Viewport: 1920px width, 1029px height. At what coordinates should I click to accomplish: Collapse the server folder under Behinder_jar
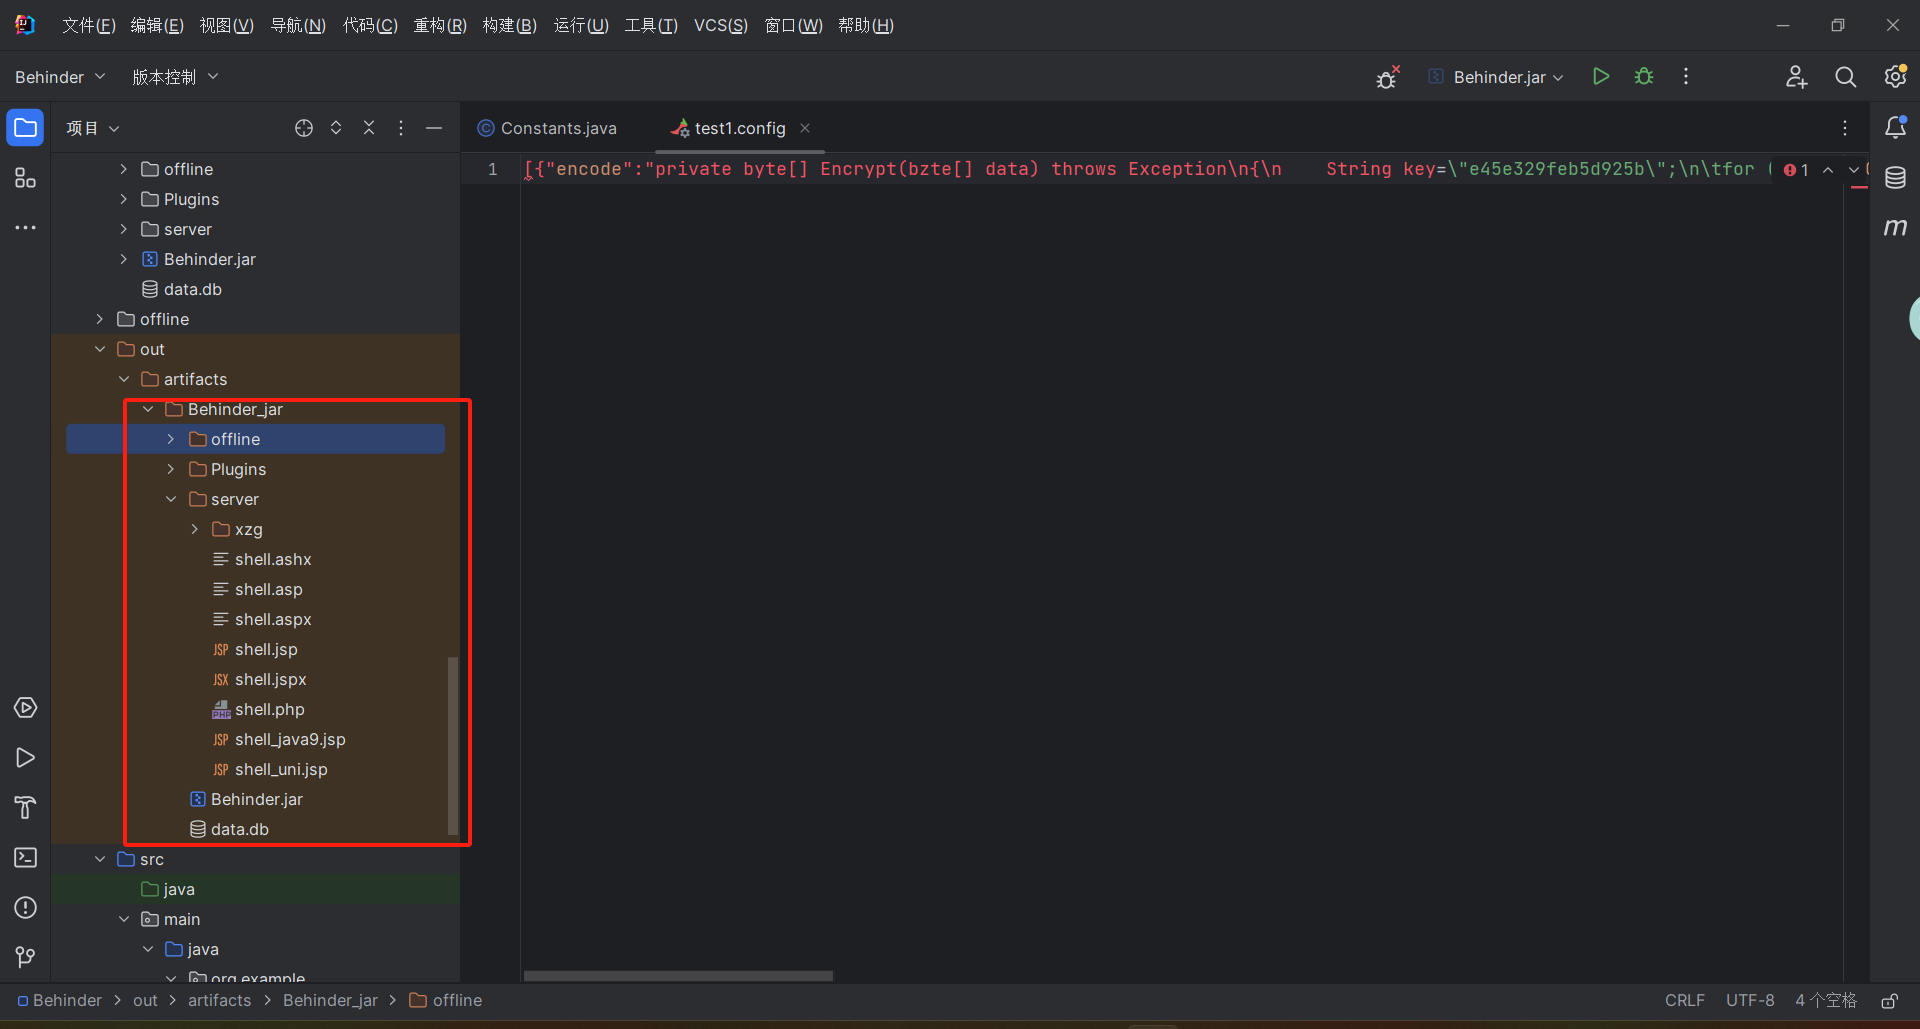[171, 499]
